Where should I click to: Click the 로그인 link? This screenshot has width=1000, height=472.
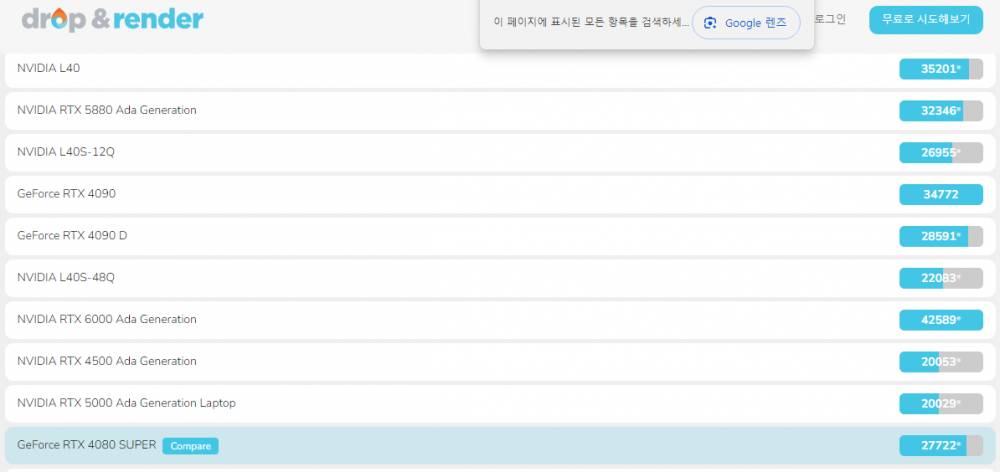tap(830, 19)
